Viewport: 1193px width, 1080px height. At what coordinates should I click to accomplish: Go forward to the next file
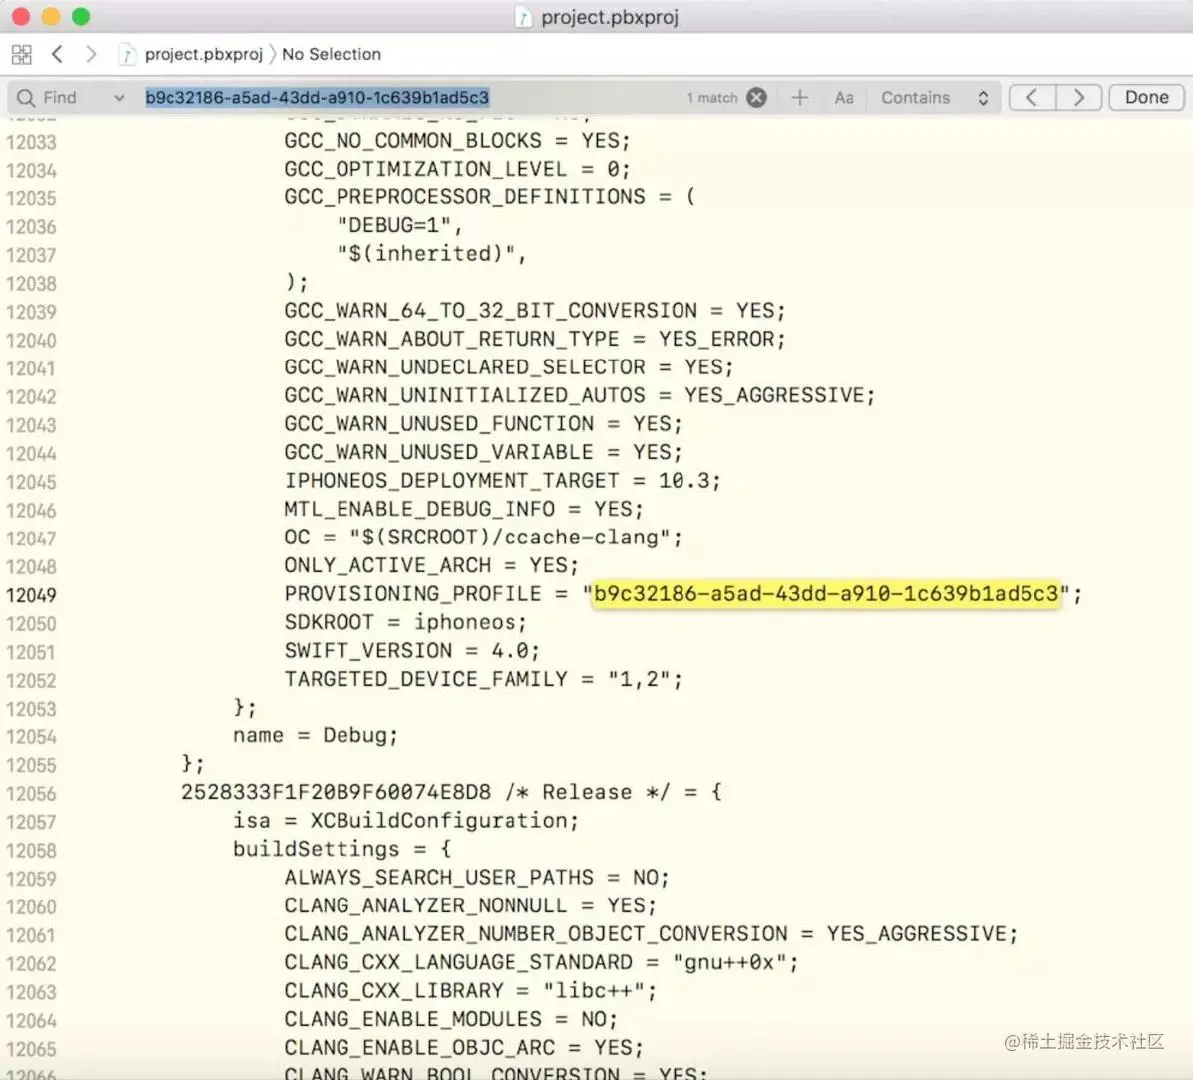[91, 54]
